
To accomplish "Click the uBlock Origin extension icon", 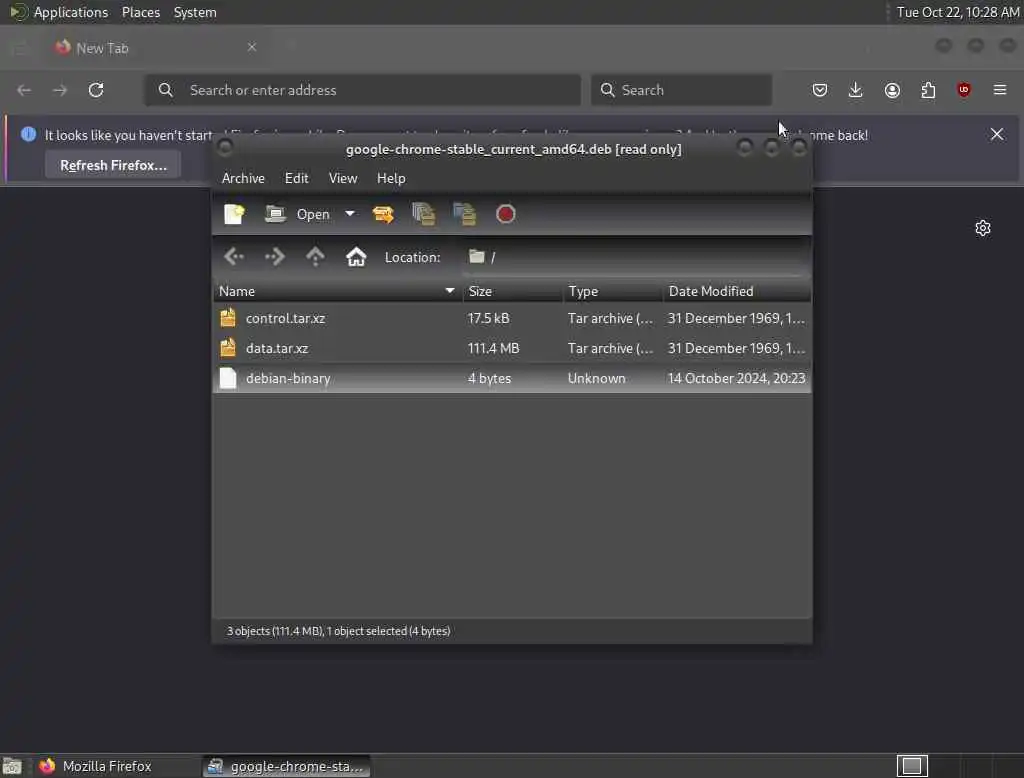I will (x=964, y=90).
